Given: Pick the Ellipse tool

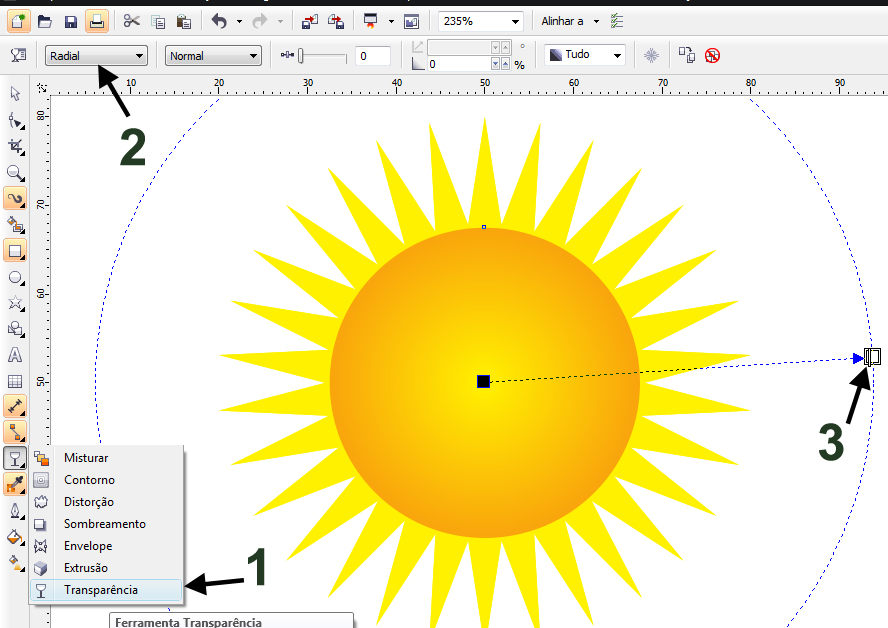Looking at the screenshot, I should tap(15, 277).
